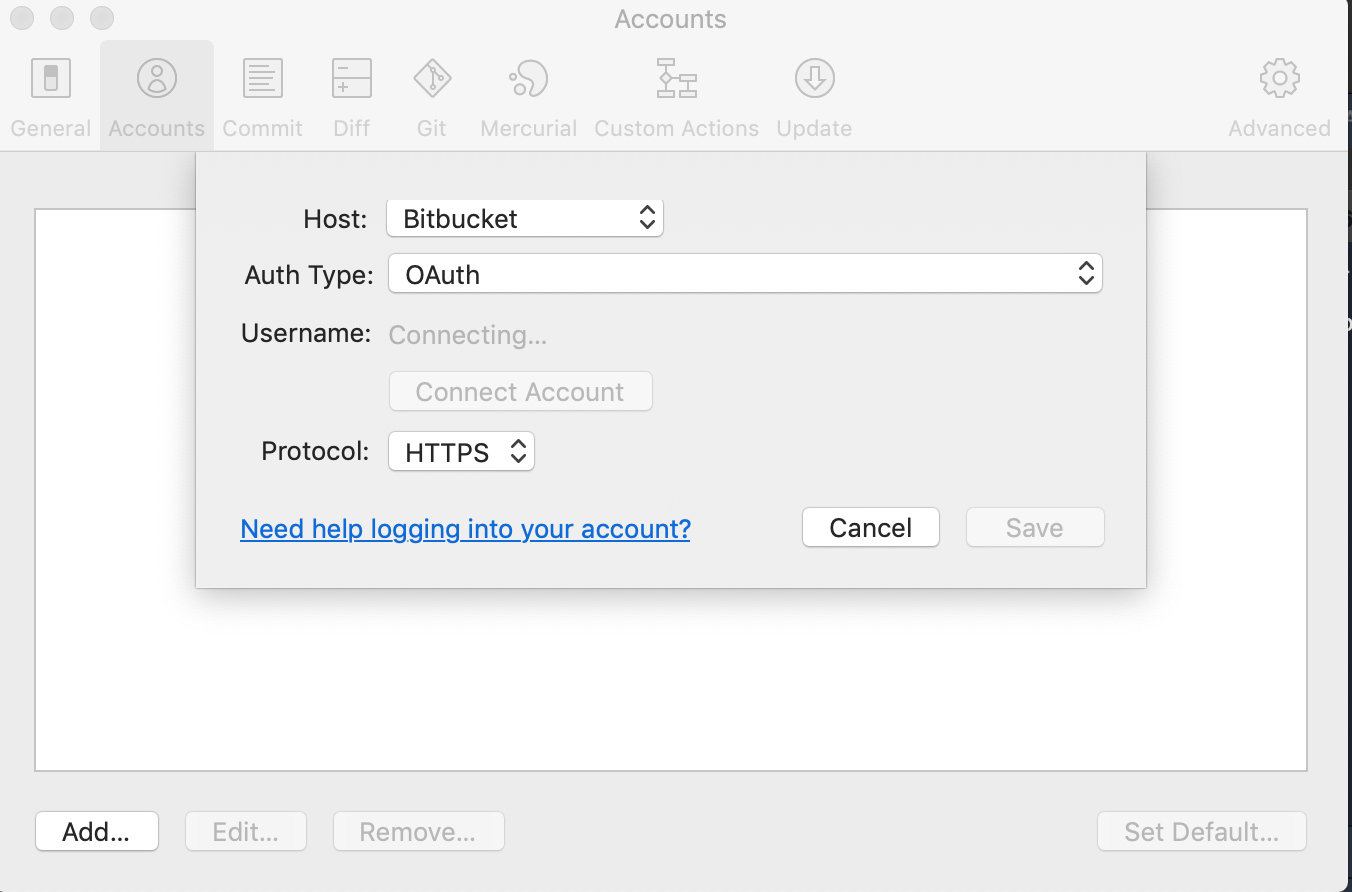Open the General preferences icon
The width and height of the screenshot is (1352, 892).
[x=51, y=79]
